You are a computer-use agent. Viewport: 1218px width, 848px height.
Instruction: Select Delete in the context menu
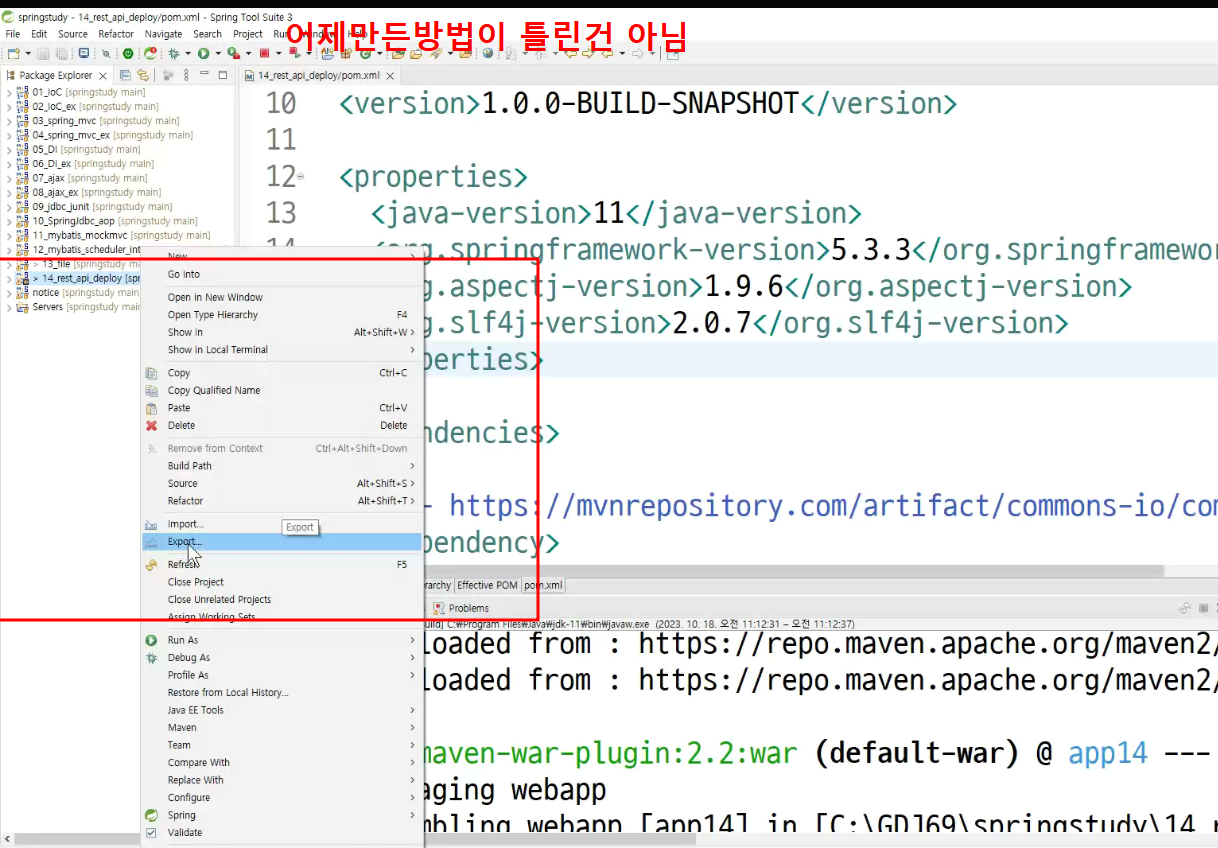[282, 425]
